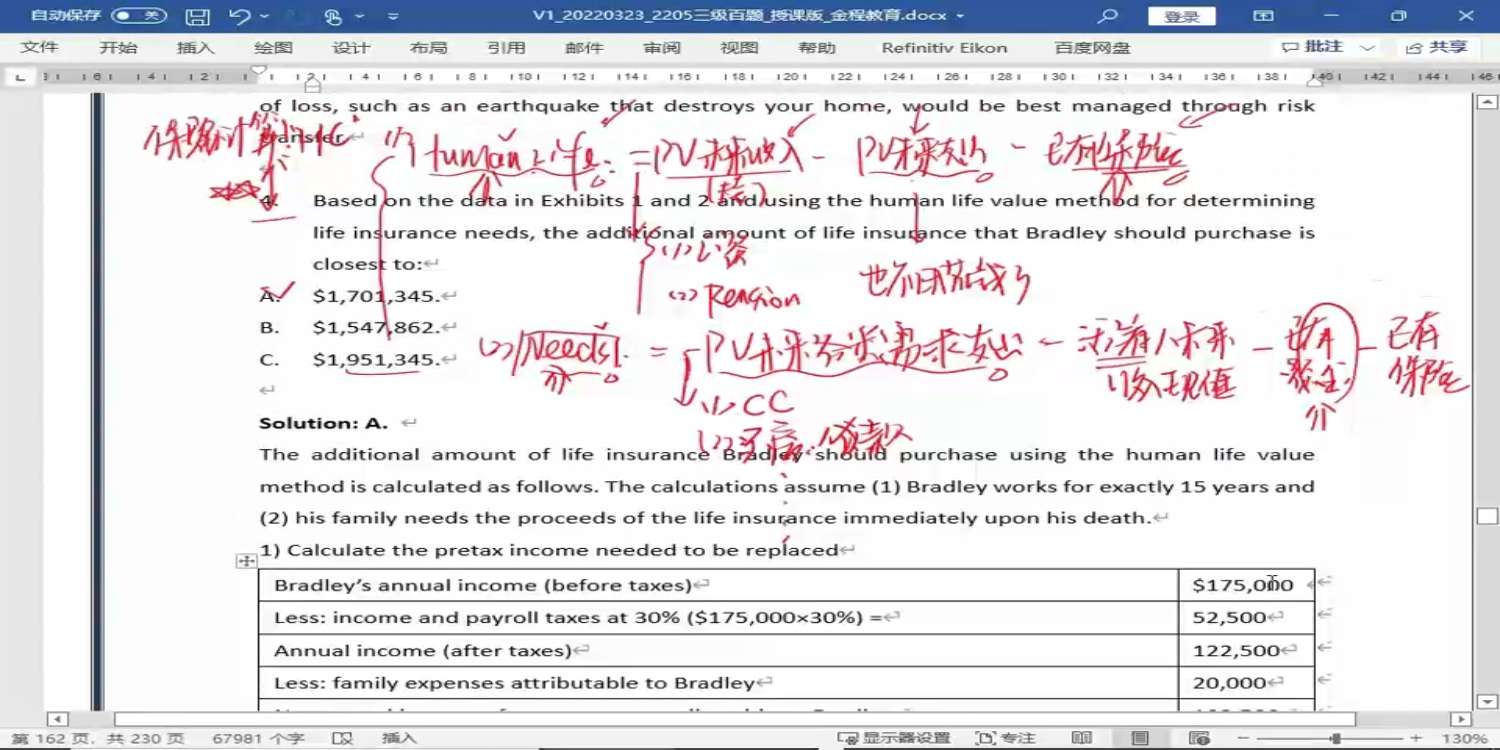Click table cell 'Bradley's annual income (before taxes)'
Screen dimensions: 1500x750
click(718, 585)
